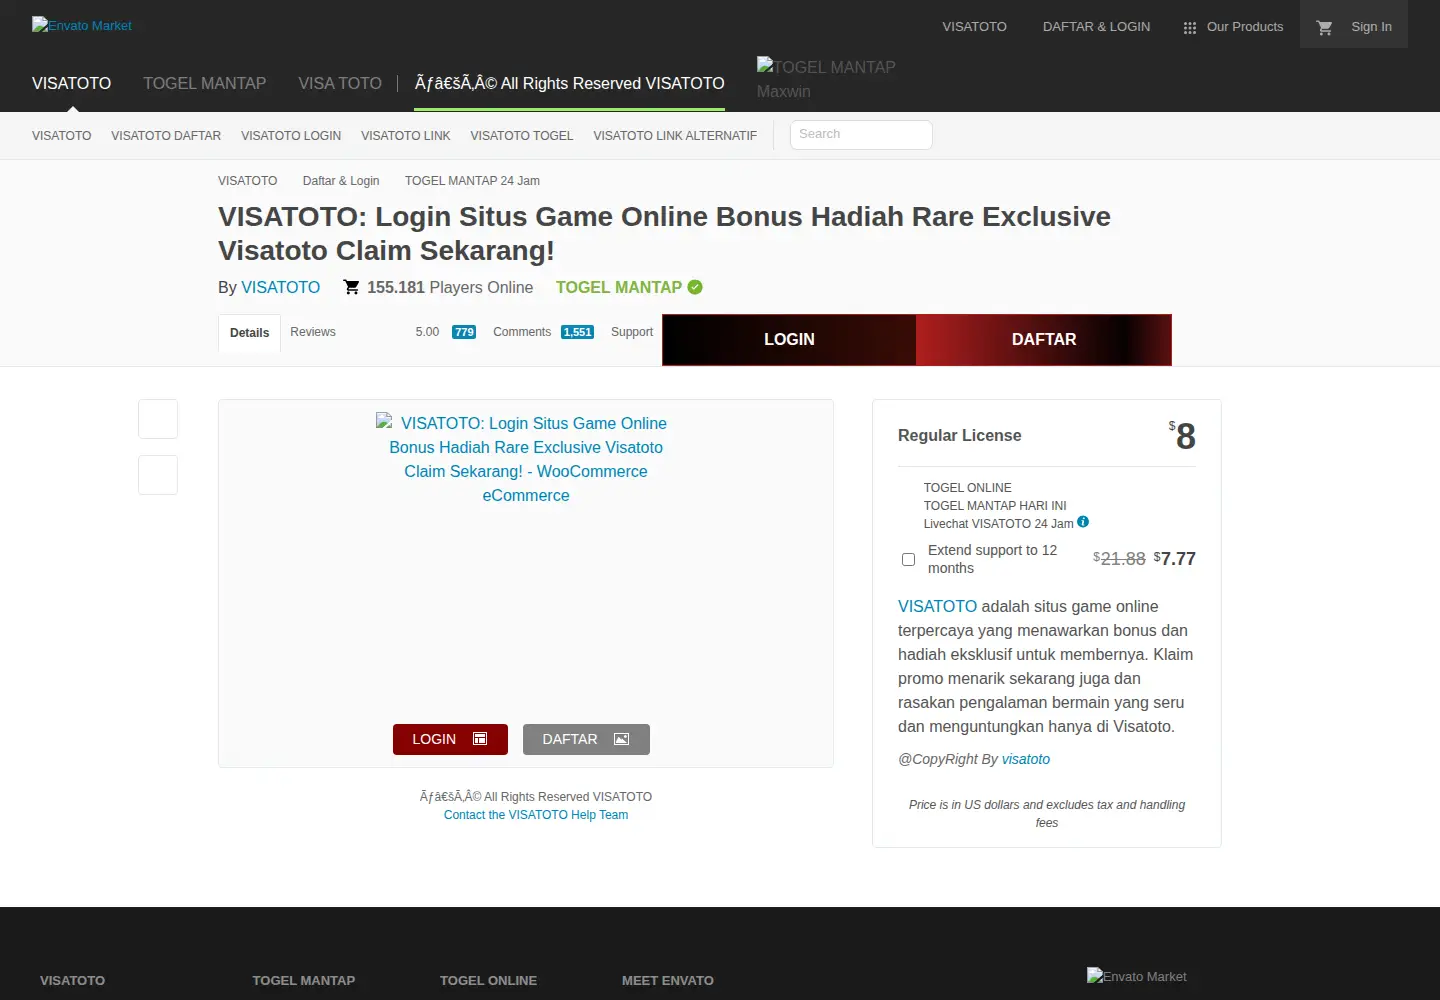Open the VISATOTO TOGEL nav link
1440x1000 pixels.
(522, 136)
